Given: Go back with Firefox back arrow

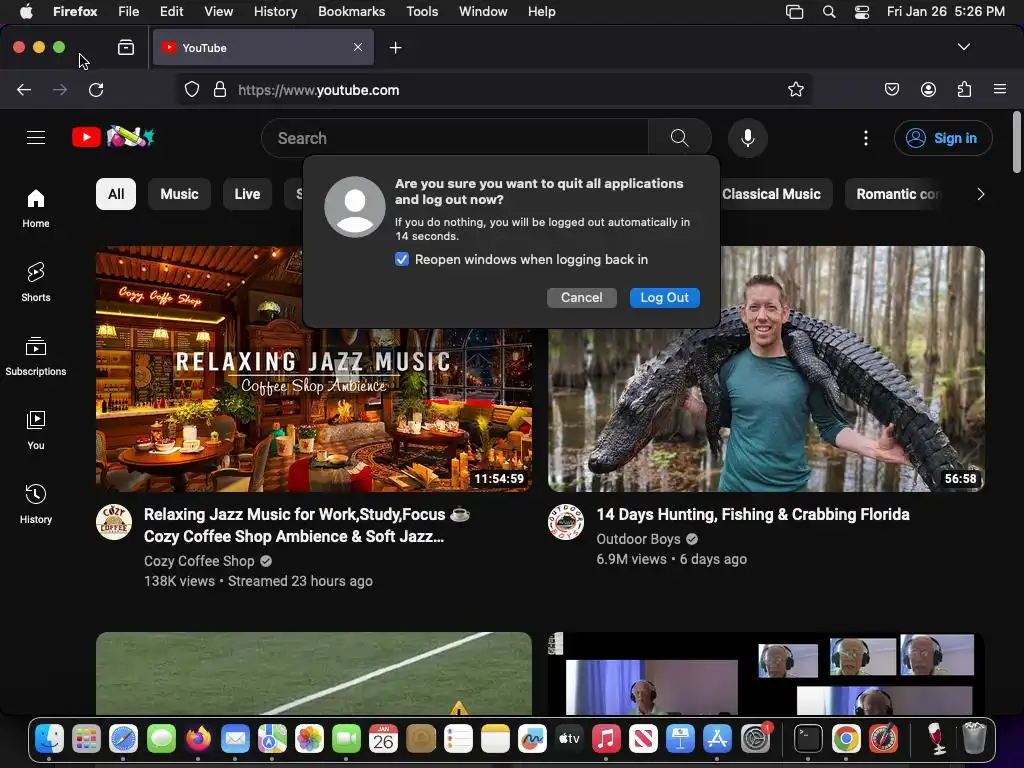Looking at the screenshot, I should (24, 89).
